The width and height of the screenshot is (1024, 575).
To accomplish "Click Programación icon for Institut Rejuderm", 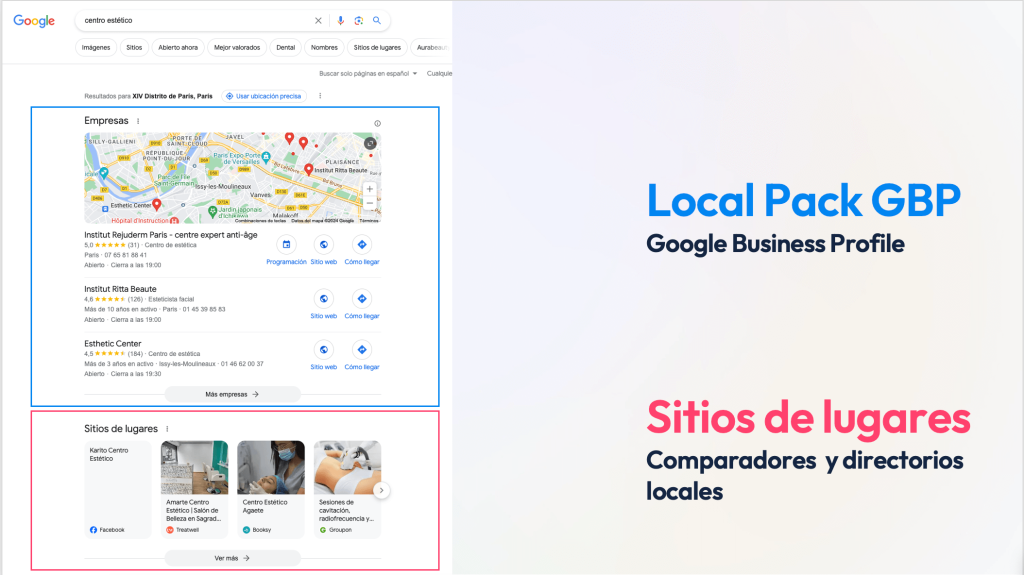I will 286,244.
